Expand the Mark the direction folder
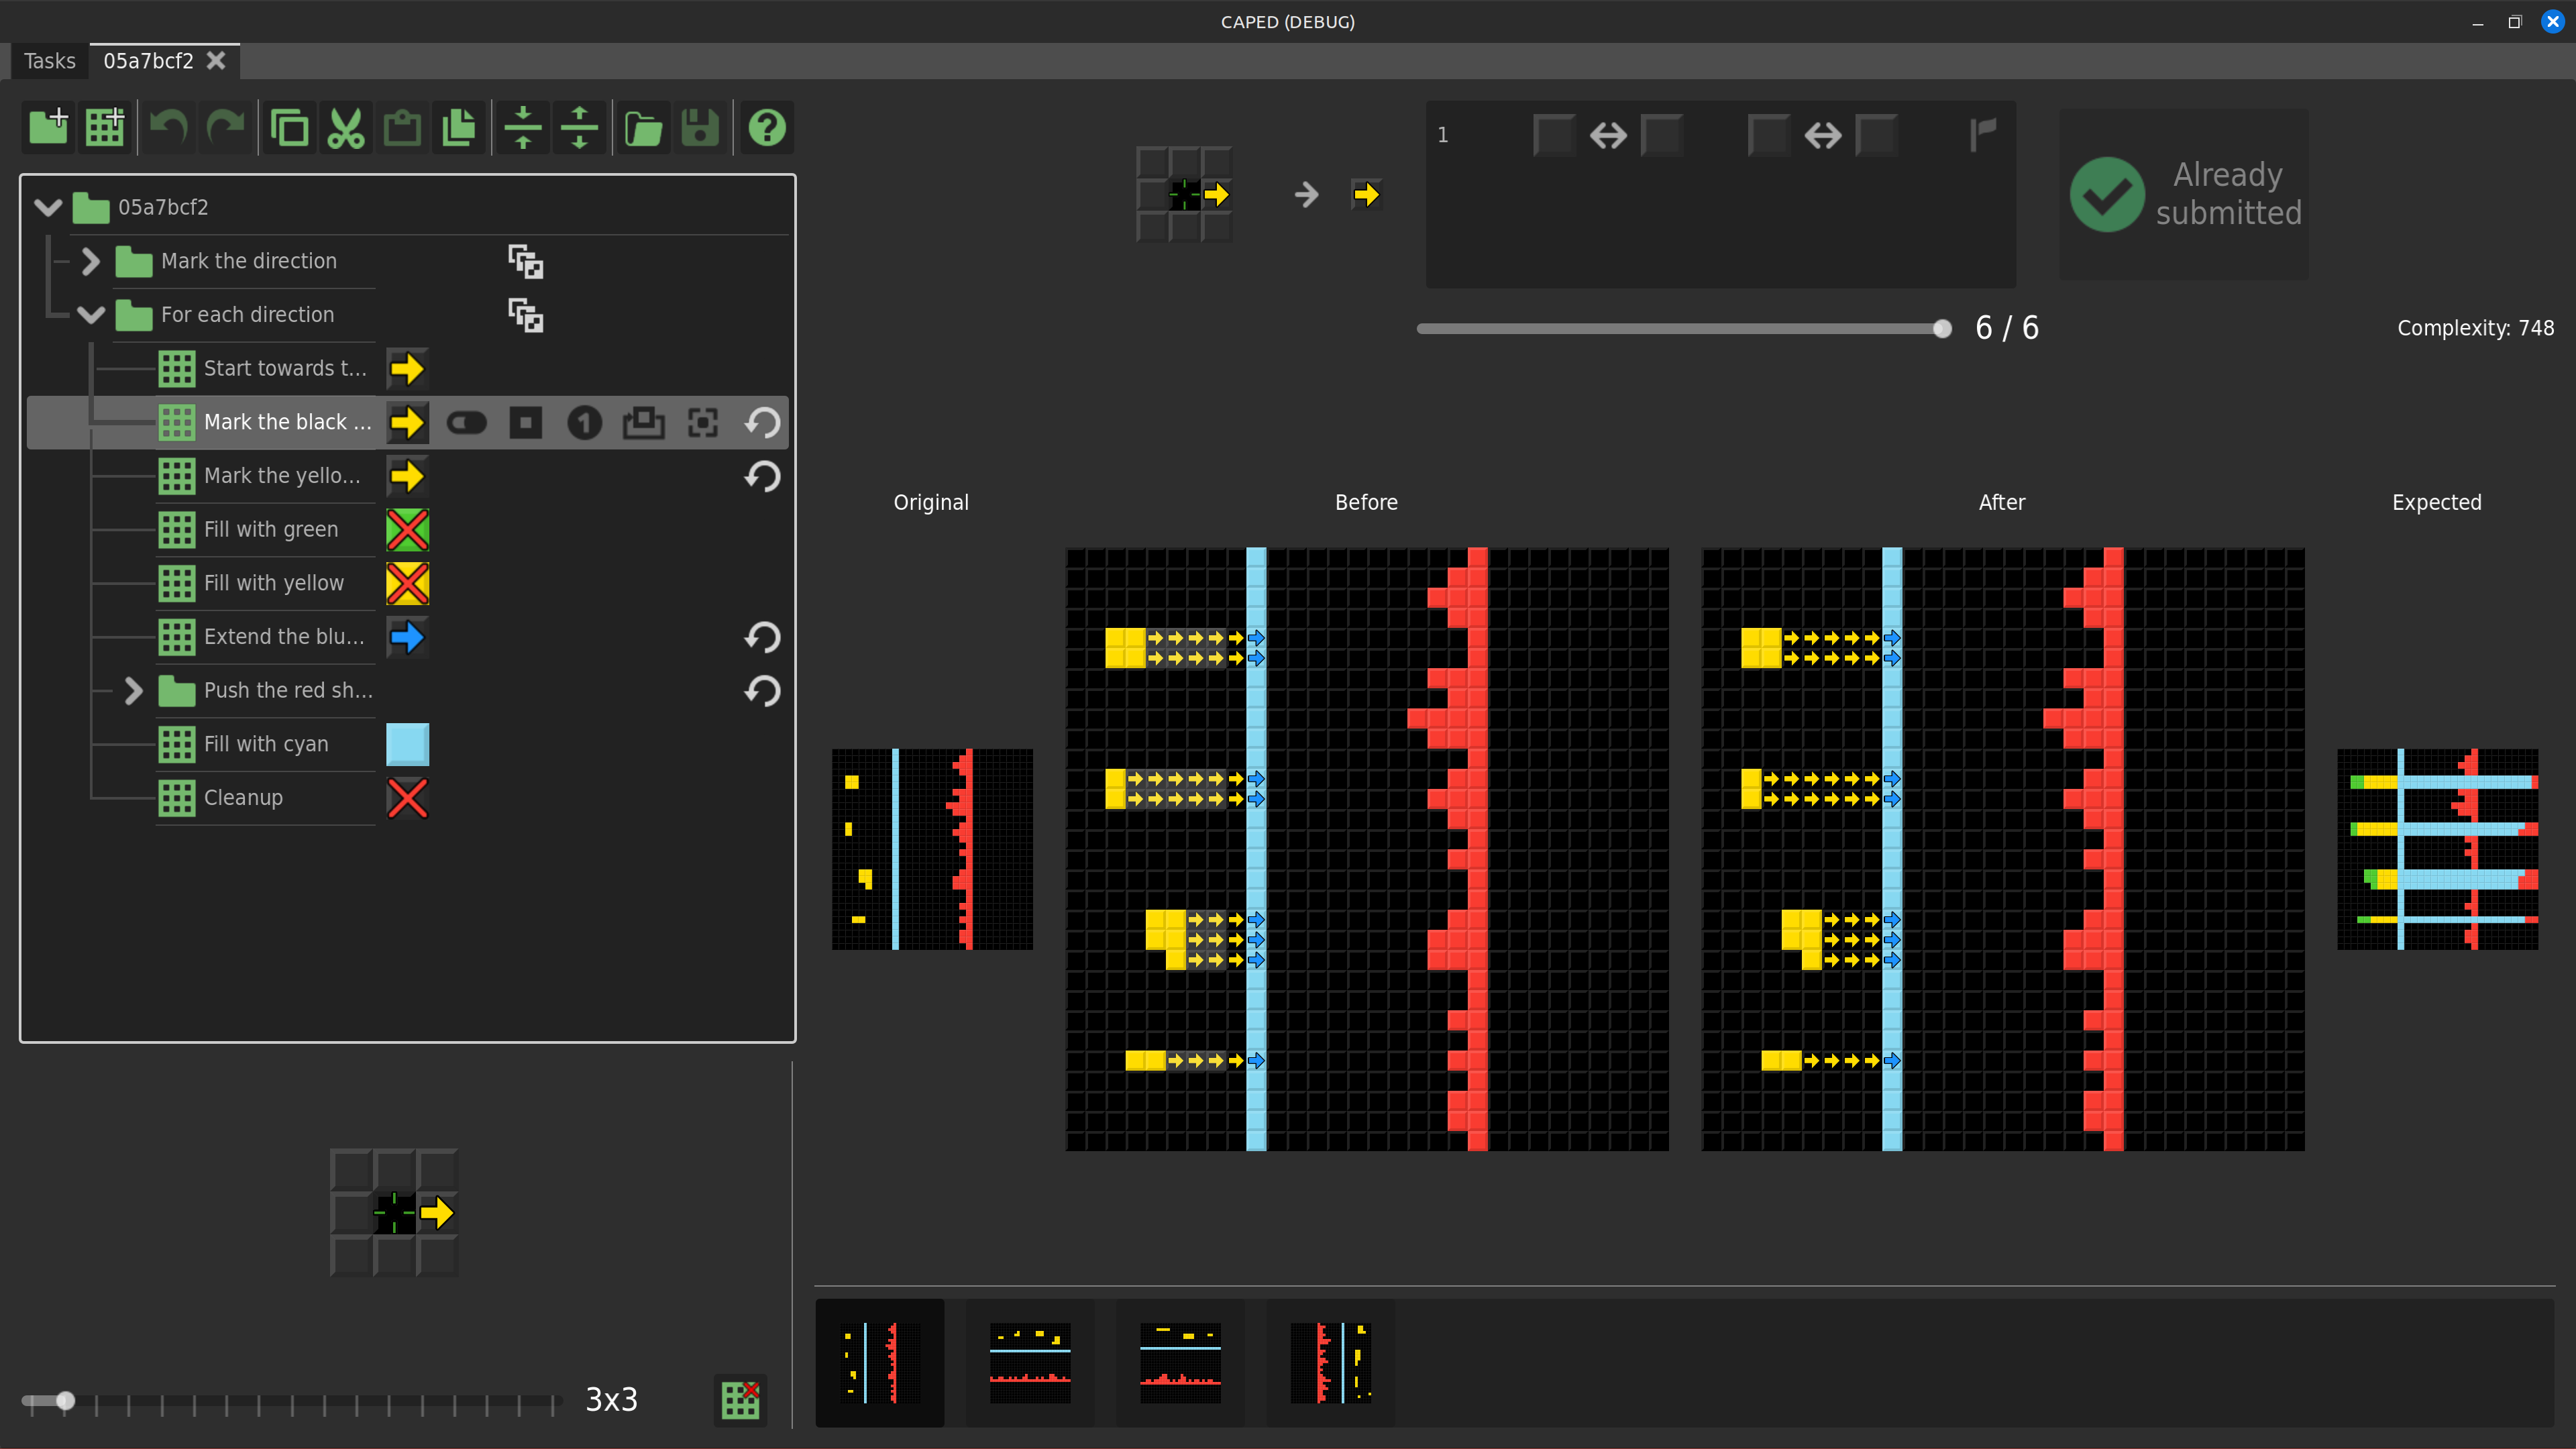The image size is (2576, 1449). (x=91, y=261)
